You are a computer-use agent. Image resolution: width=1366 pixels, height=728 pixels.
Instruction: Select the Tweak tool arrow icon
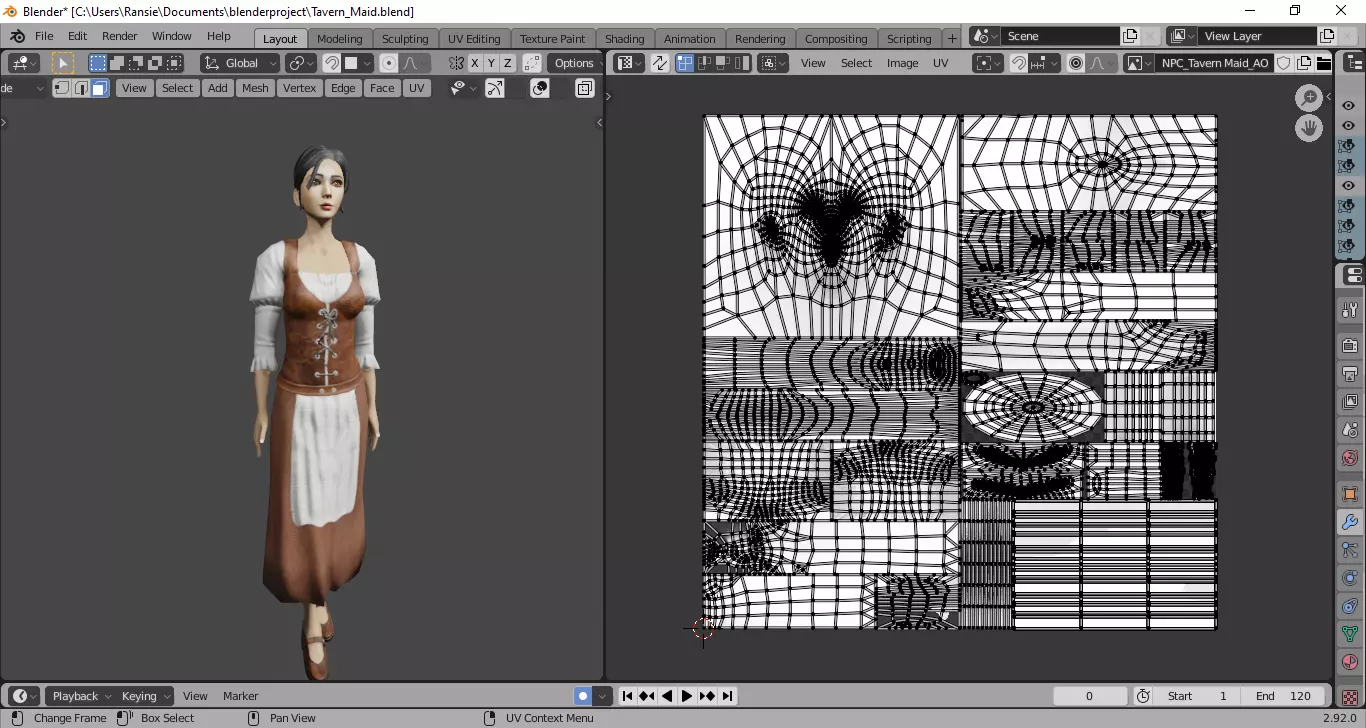pyautogui.click(x=63, y=63)
